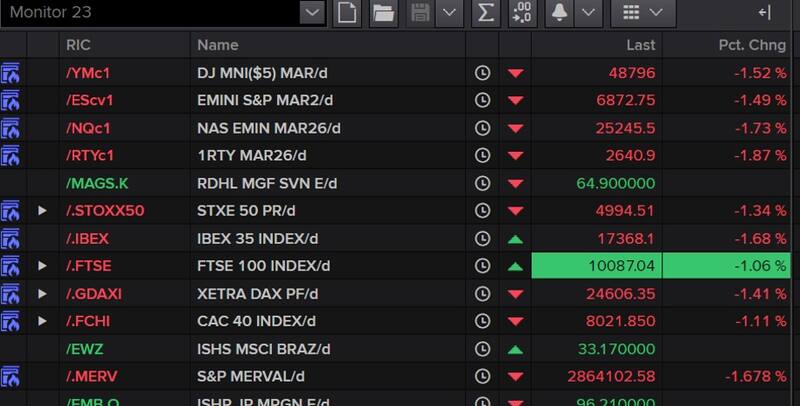Expand the /.FTSE row constituents
800x406 pixels.
coord(42,266)
